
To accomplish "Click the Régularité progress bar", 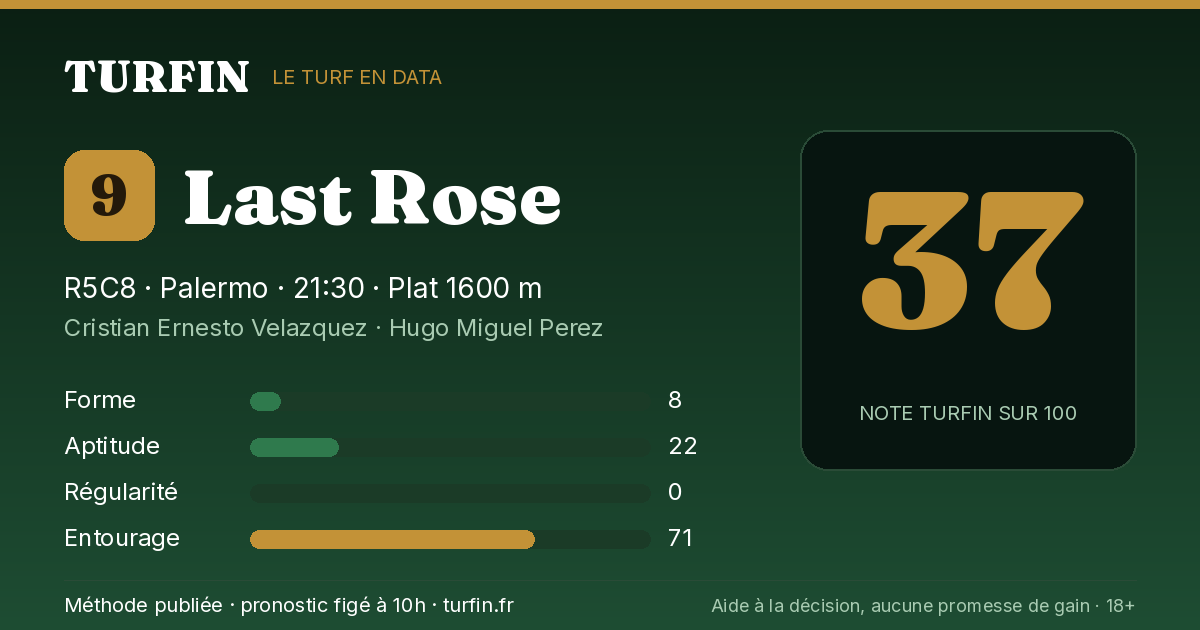I will (450, 494).
